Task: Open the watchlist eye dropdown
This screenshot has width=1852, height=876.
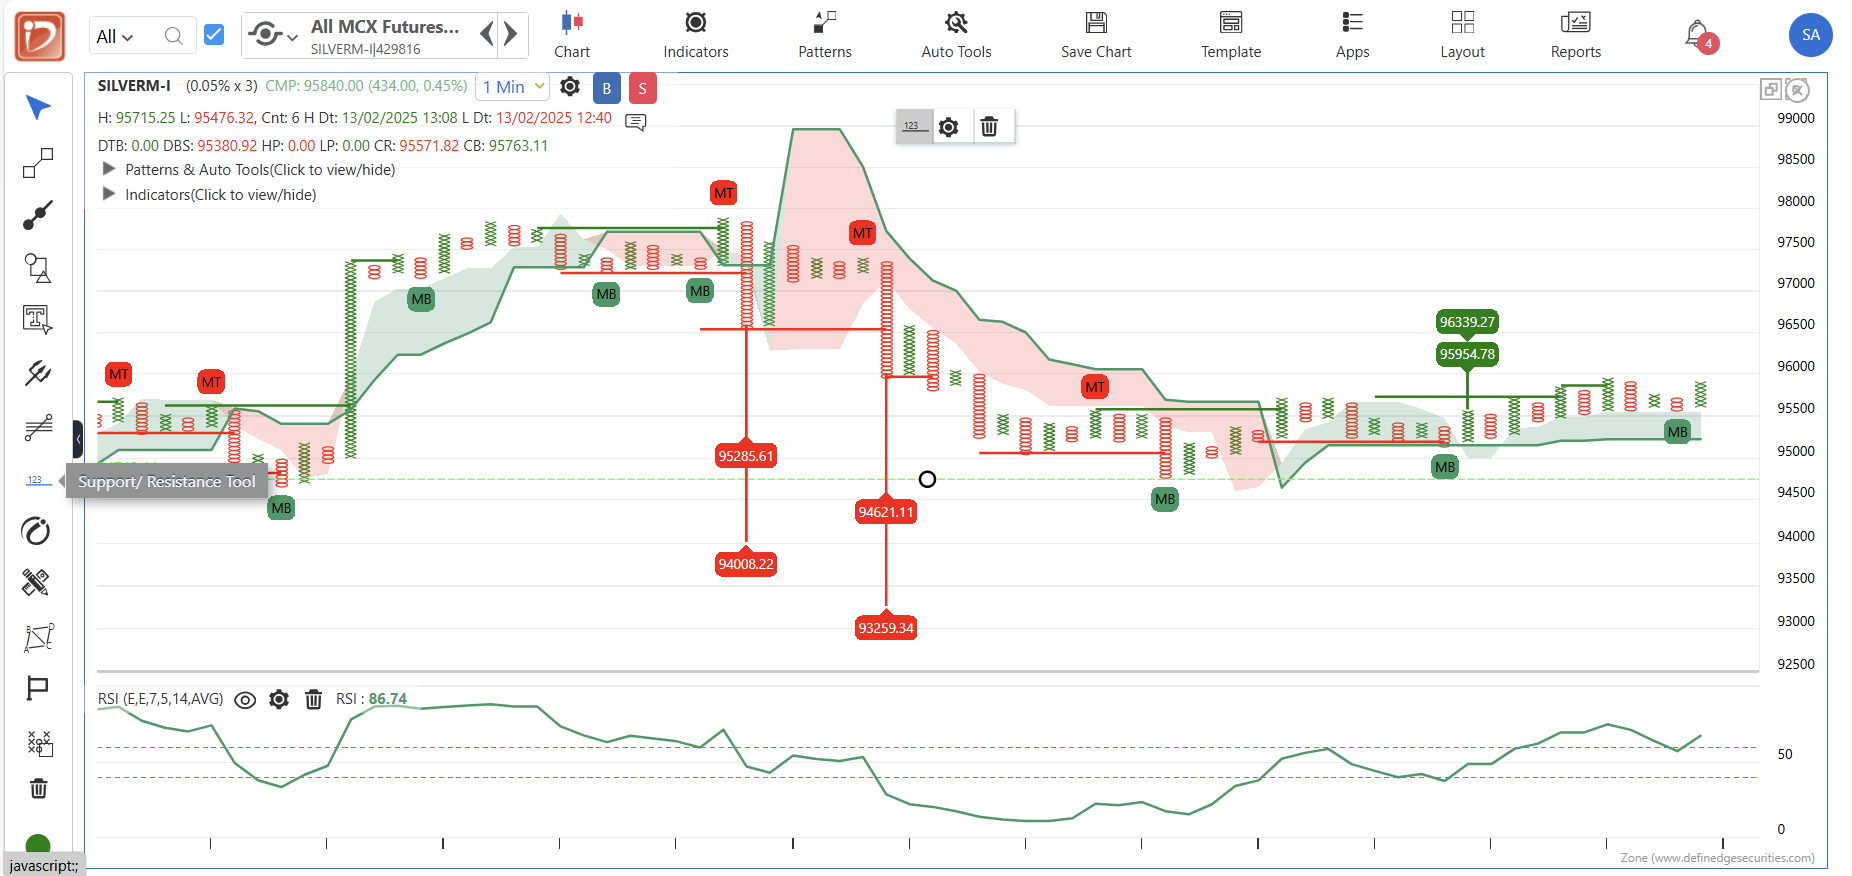Action: point(272,35)
